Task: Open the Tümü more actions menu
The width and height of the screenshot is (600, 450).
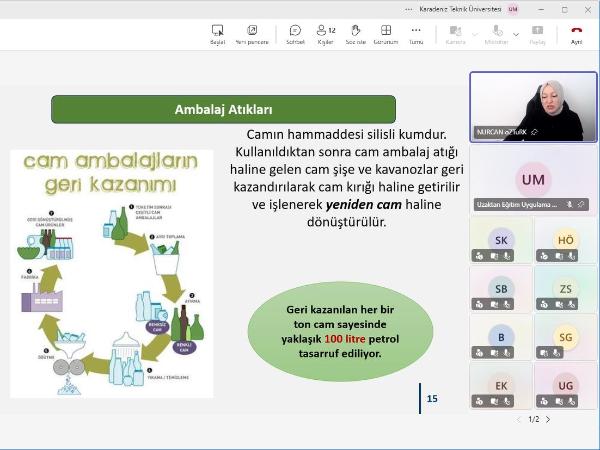Action: point(415,35)
